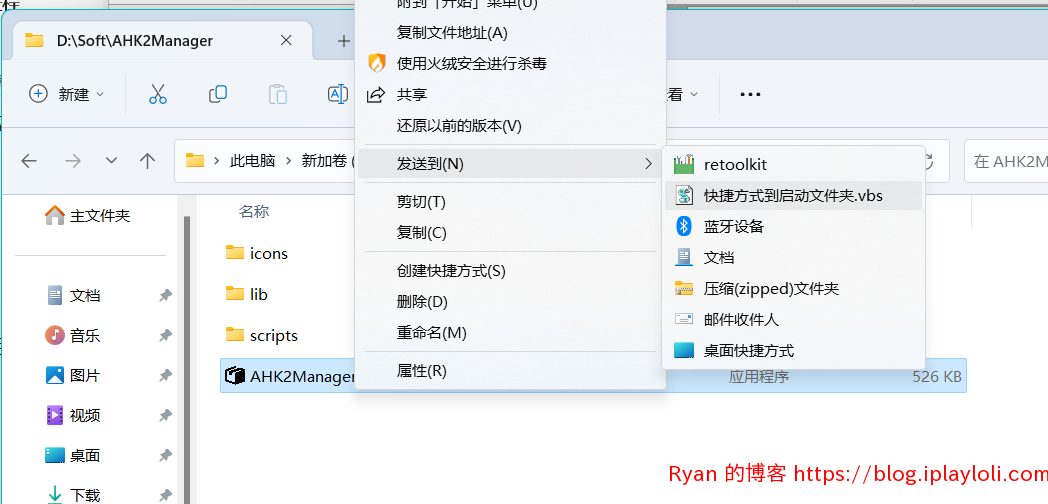This screenshot has height=504, width=1048.
Task: Click the Rename icon in toolbar
Action: coord(338,94)
